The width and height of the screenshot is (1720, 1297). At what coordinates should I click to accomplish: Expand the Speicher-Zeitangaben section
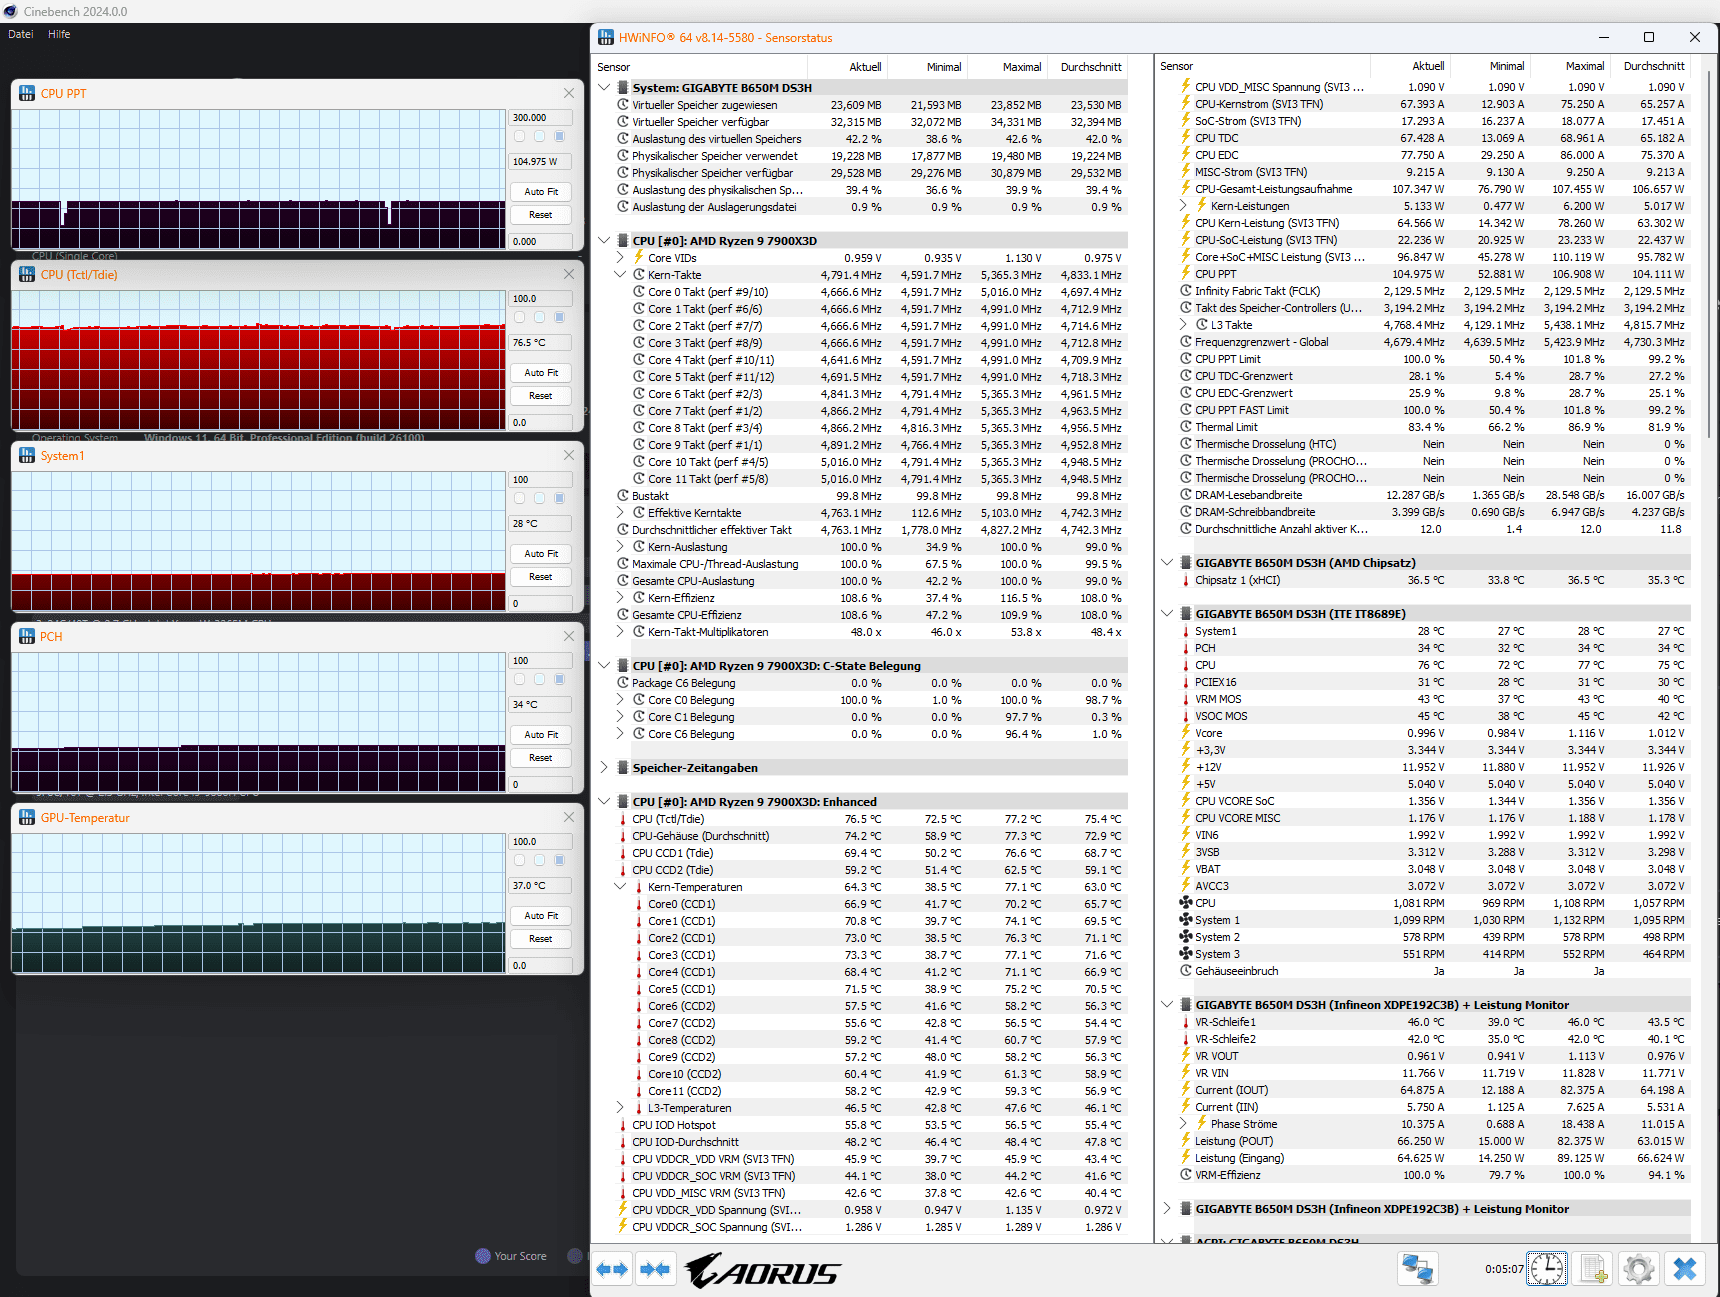click(x=604, y=768)
